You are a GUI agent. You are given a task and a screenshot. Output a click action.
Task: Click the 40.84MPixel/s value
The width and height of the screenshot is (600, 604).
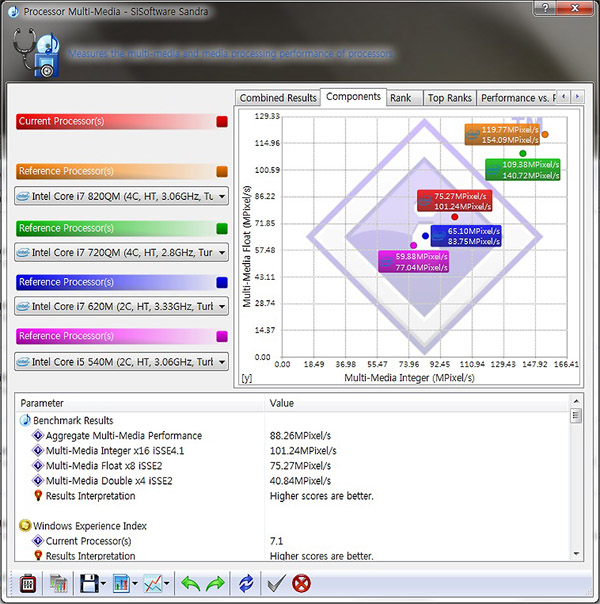[300, 481]
